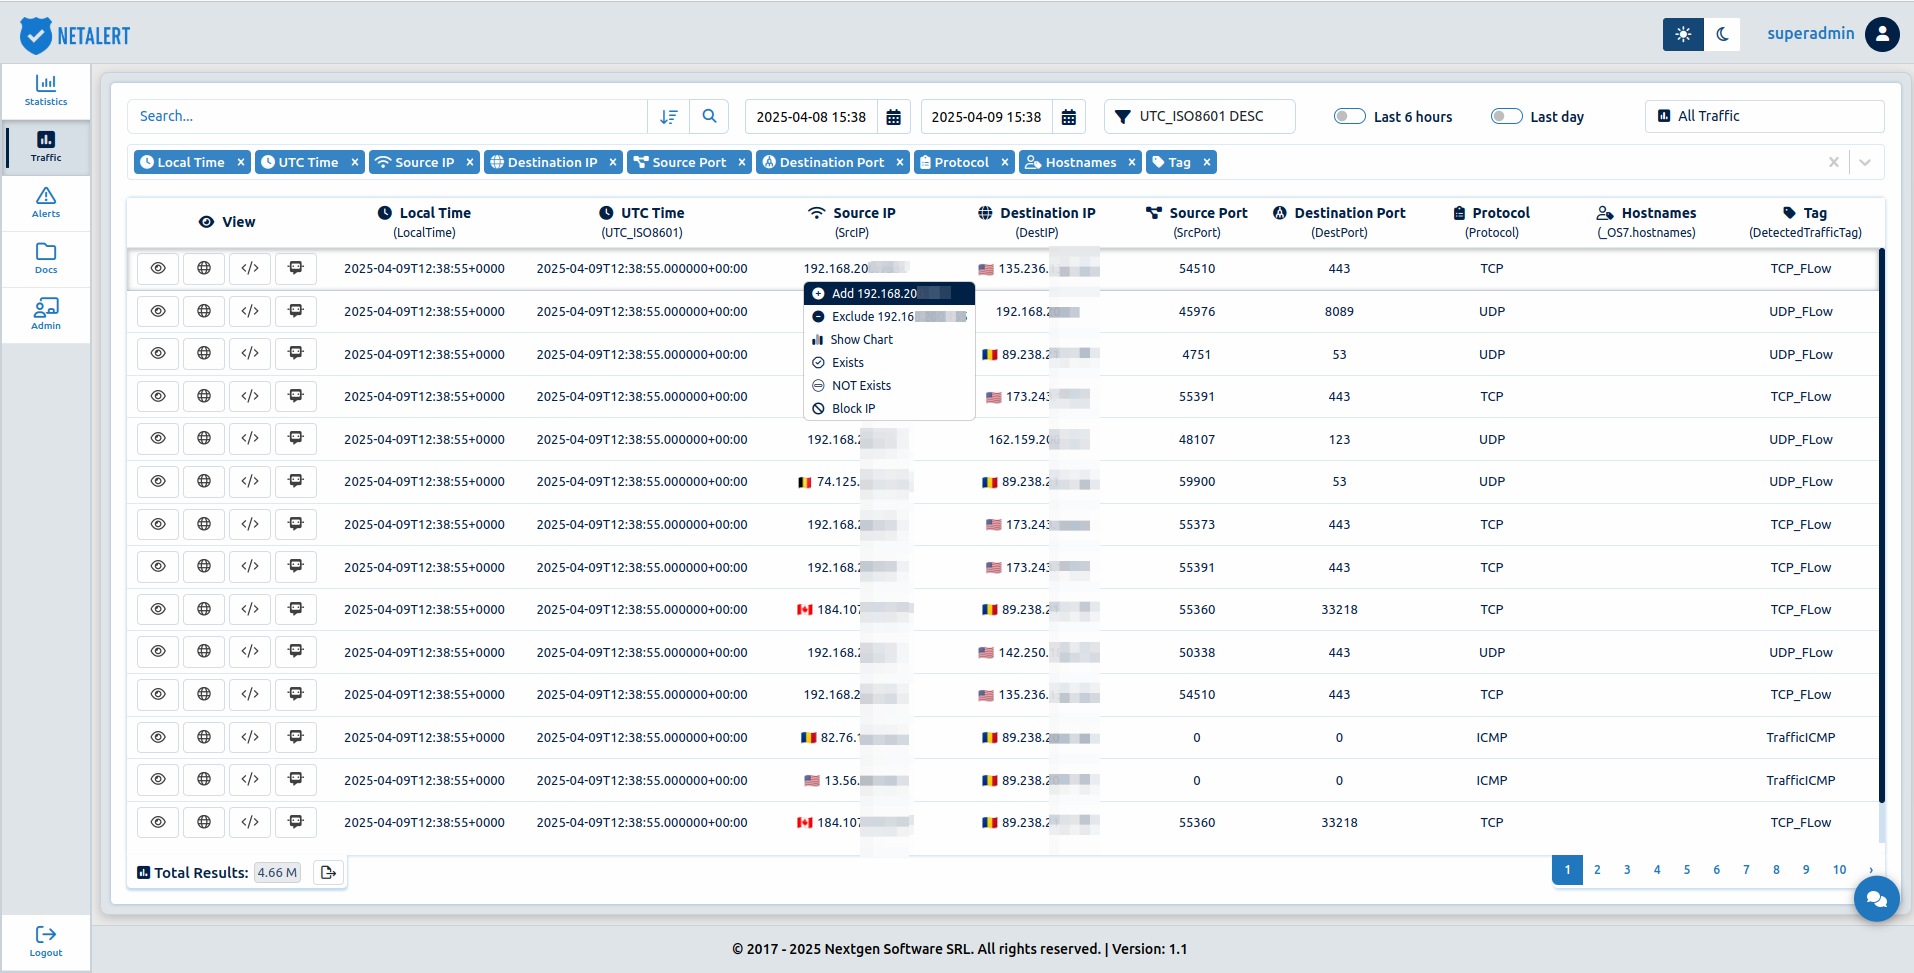The image size is (1914, 973).
Task: Click the sort order icon beside search
Action: pos(669,117)
